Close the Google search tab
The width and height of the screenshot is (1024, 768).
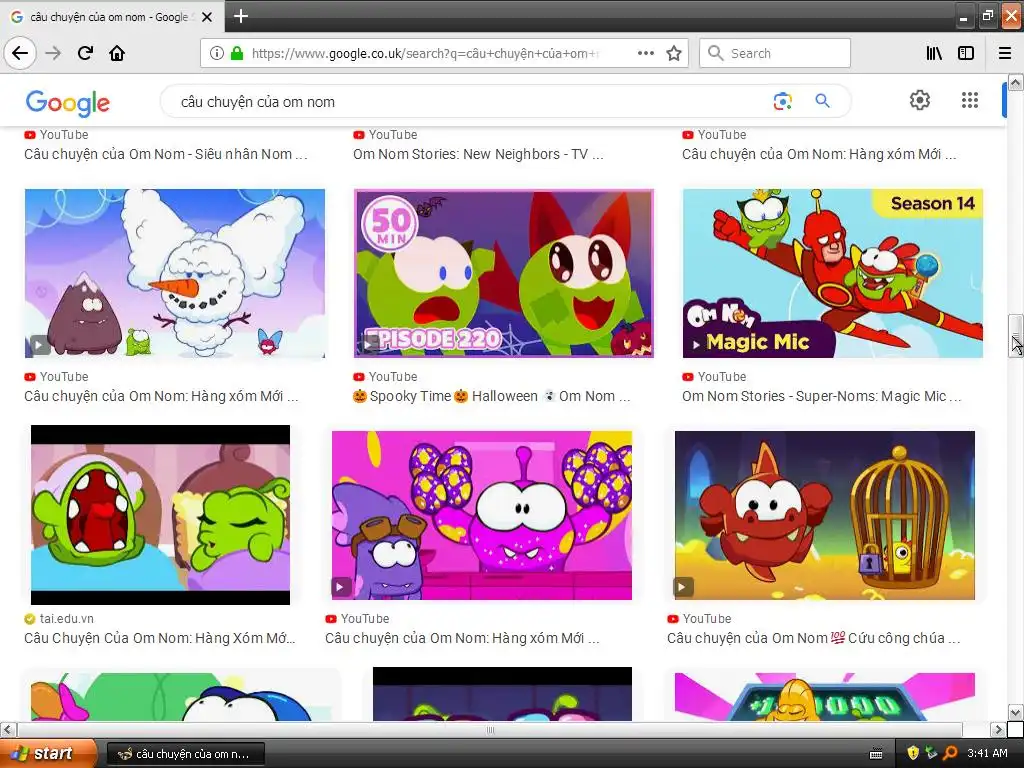coord(207,17)
